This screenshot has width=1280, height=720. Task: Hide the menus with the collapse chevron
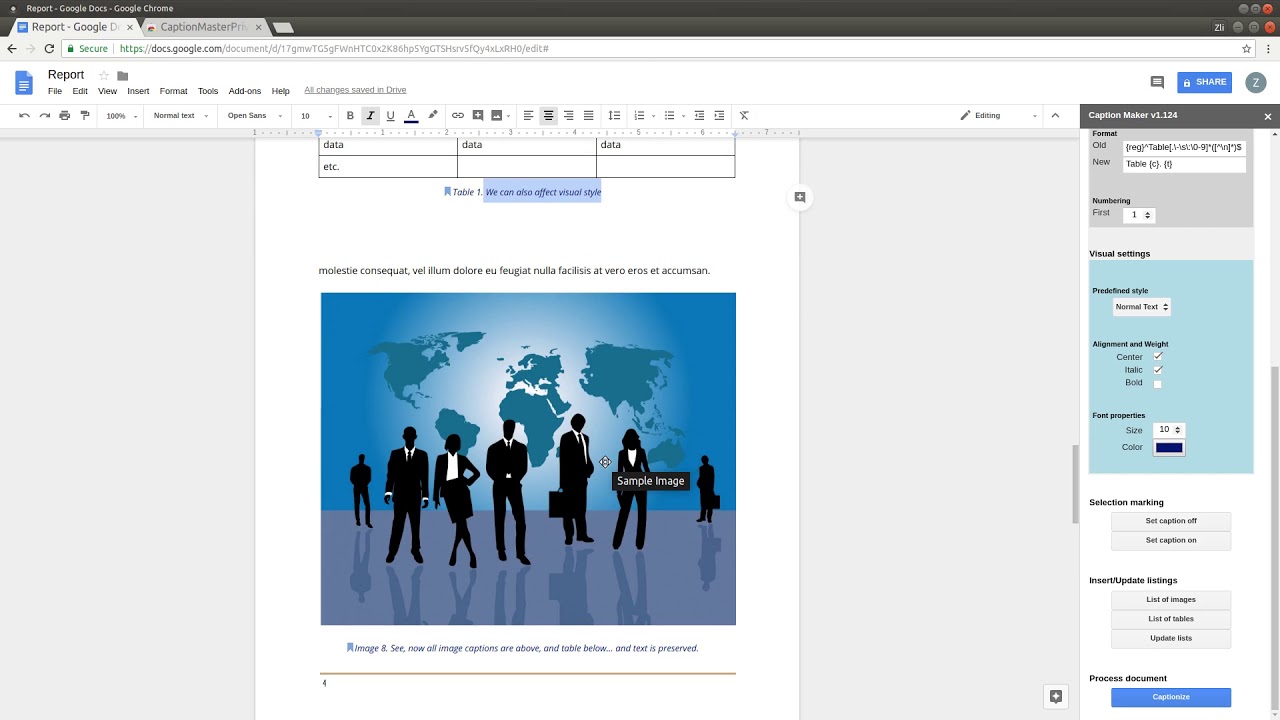tap(1055, 116)
